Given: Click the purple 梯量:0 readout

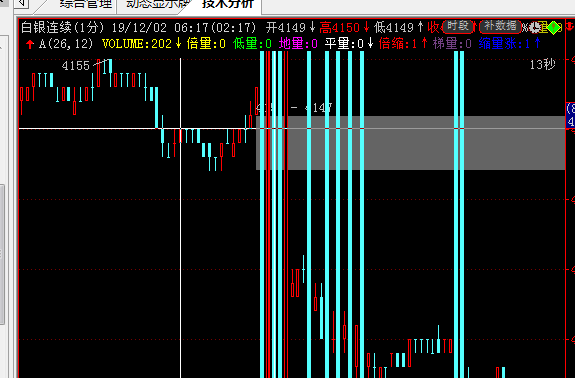Looking at the screenshot, I should (x=452, y=44).
